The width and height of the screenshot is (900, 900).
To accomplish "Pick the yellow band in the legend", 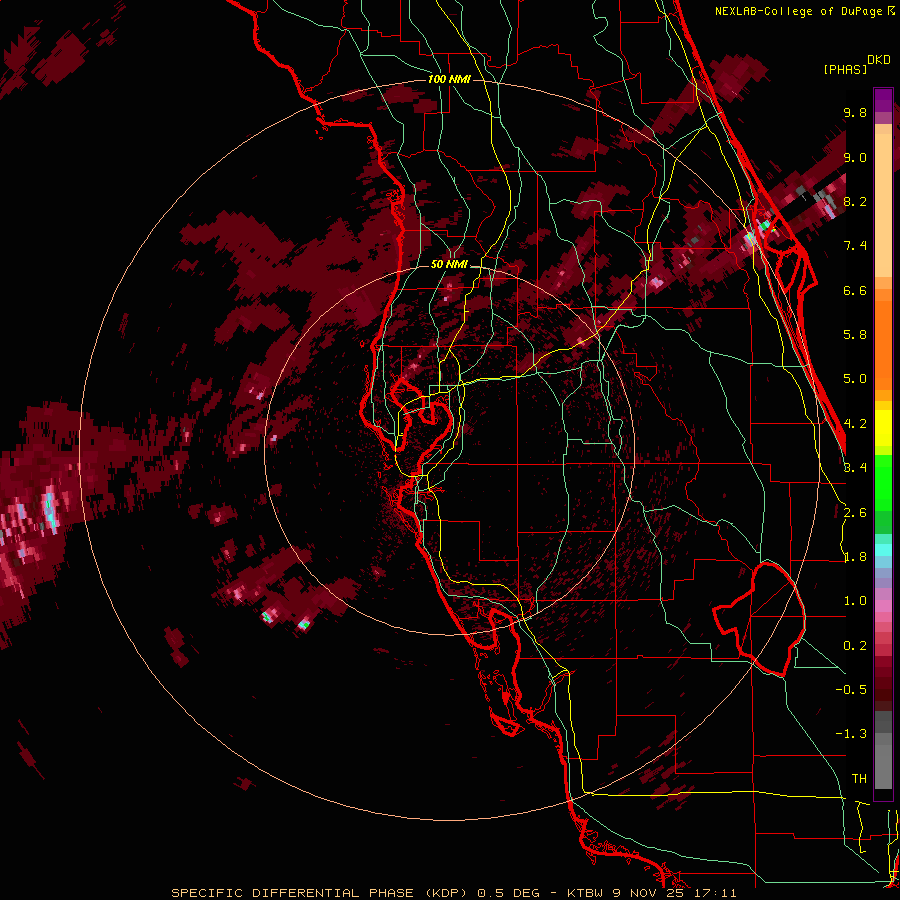I will coord(883,428).
